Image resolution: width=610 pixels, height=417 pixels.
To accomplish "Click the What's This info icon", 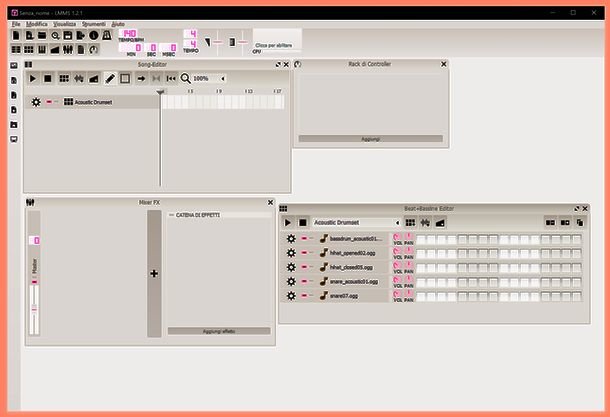I will tap(94, 35).
